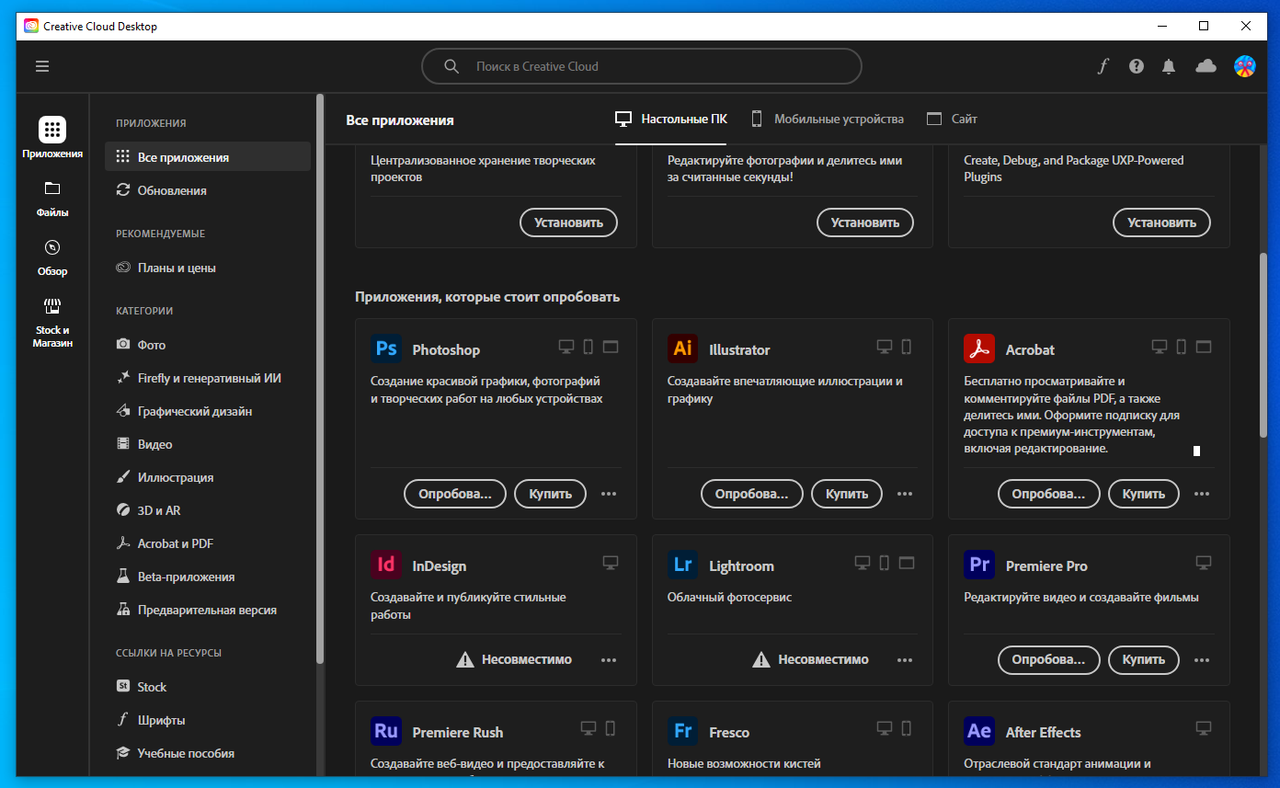Click the search magnifier icon

tap(452, 66)
